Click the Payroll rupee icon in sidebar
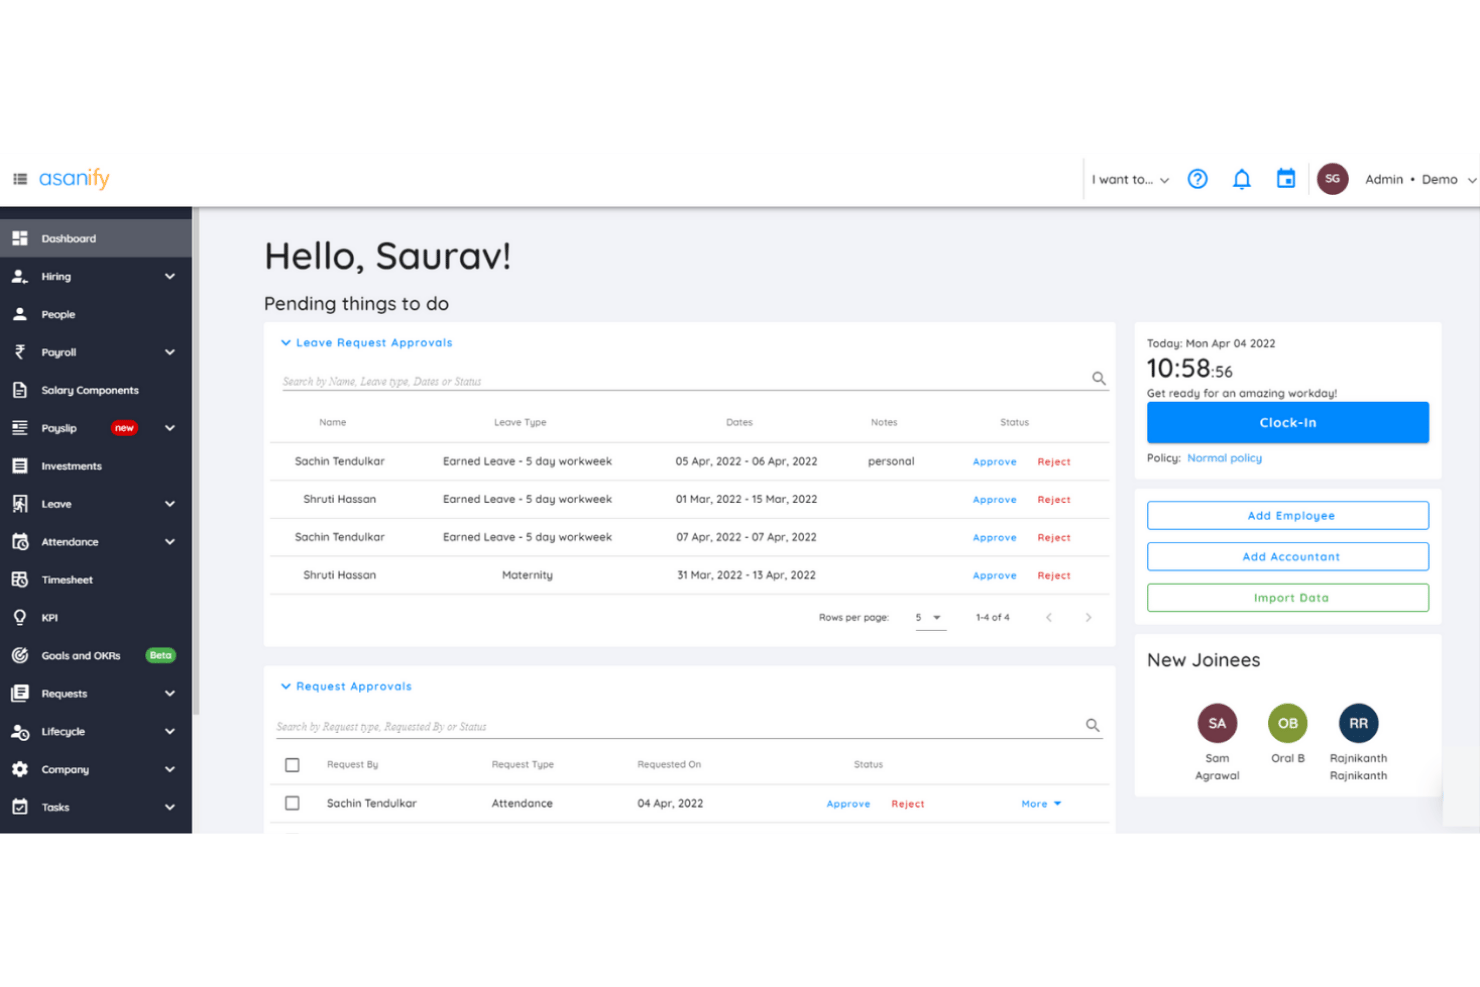This screenshot has height=987, width=1480. tap(20, 352)
